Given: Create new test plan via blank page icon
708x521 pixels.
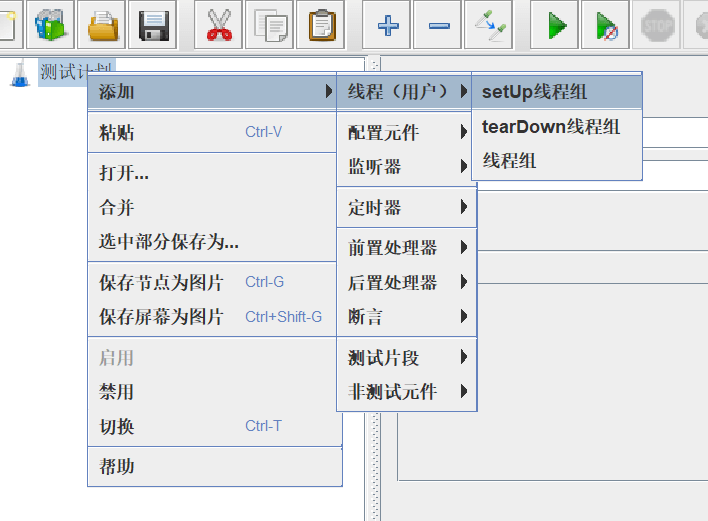Looking at the screenshot, I should [x=9, y=25].
